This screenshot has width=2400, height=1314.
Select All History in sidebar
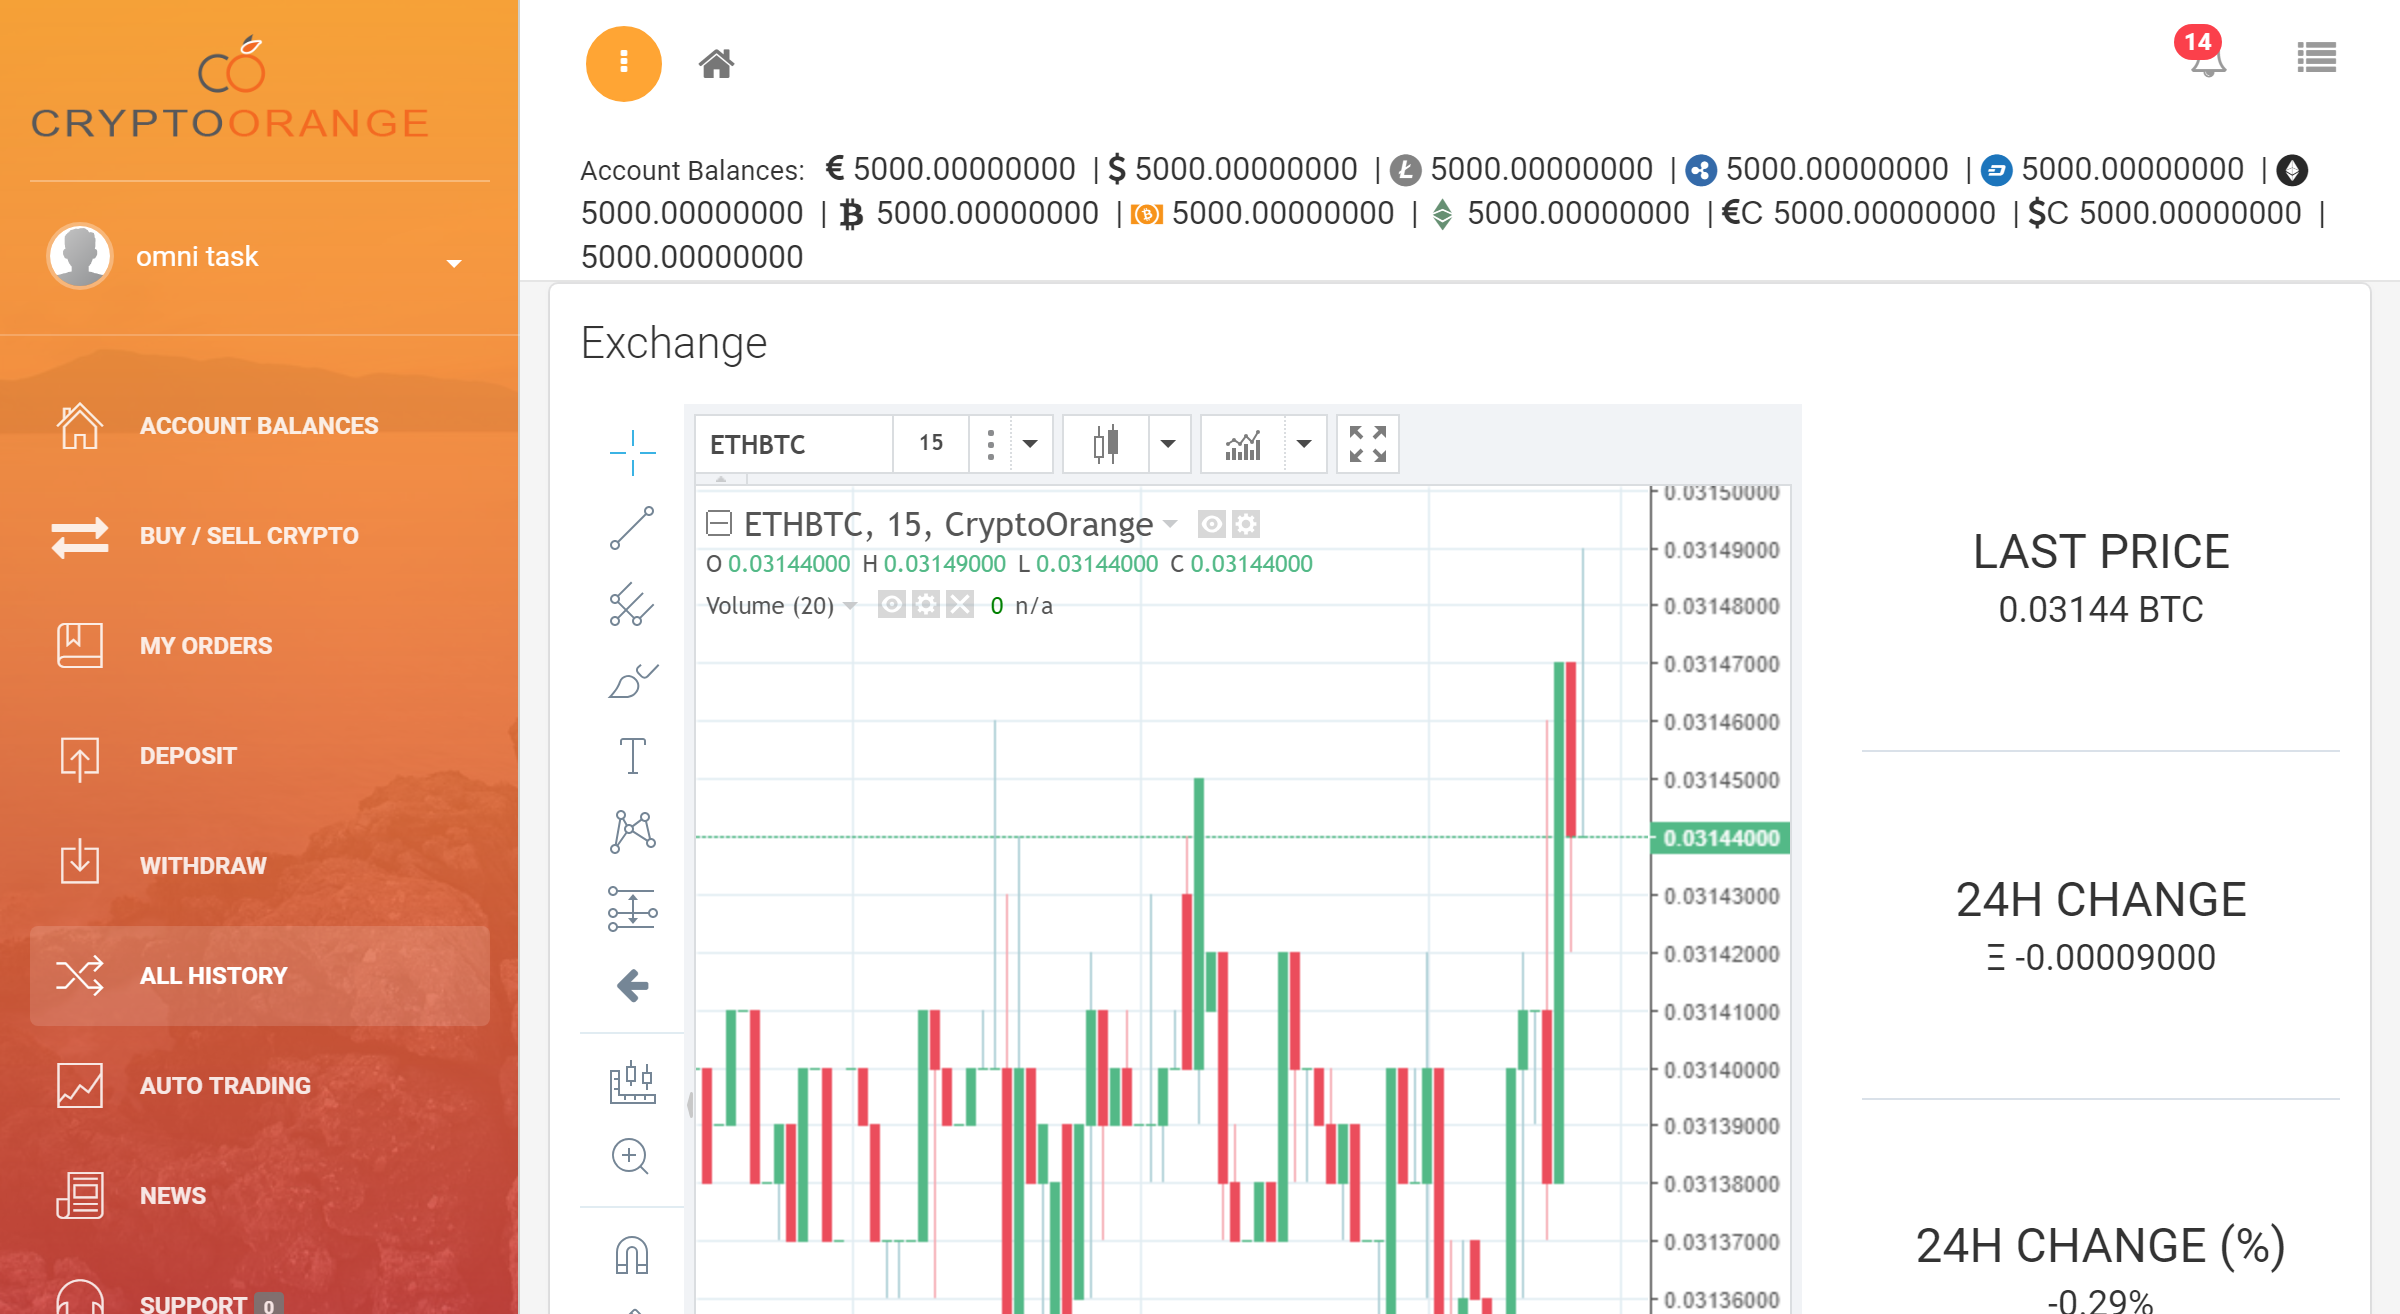point(260,976)
